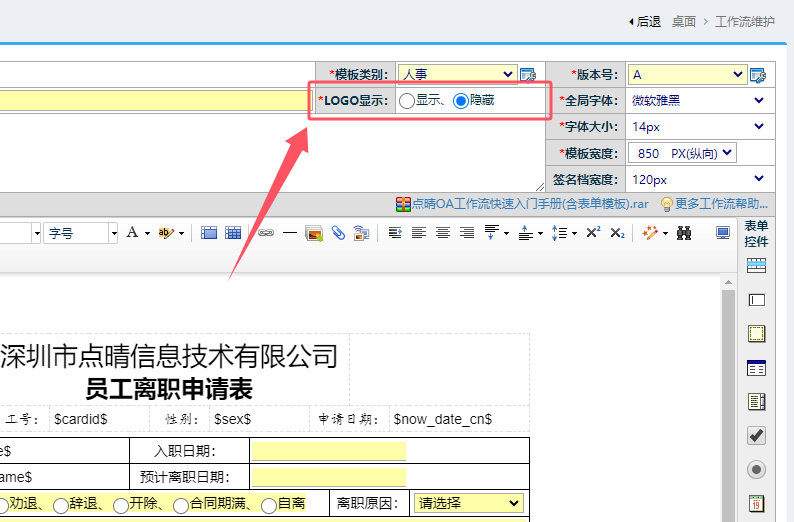Open the 模板类别 dropdown showing 人事
This screenshot has height=522, width=794.
click(x=457, y=74)
